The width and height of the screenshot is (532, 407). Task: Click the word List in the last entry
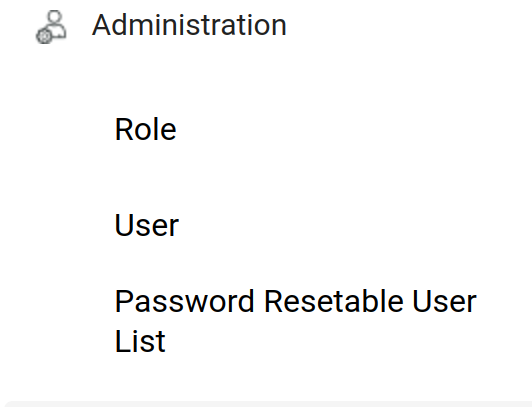pyautogui.click(x=140, y=341)
